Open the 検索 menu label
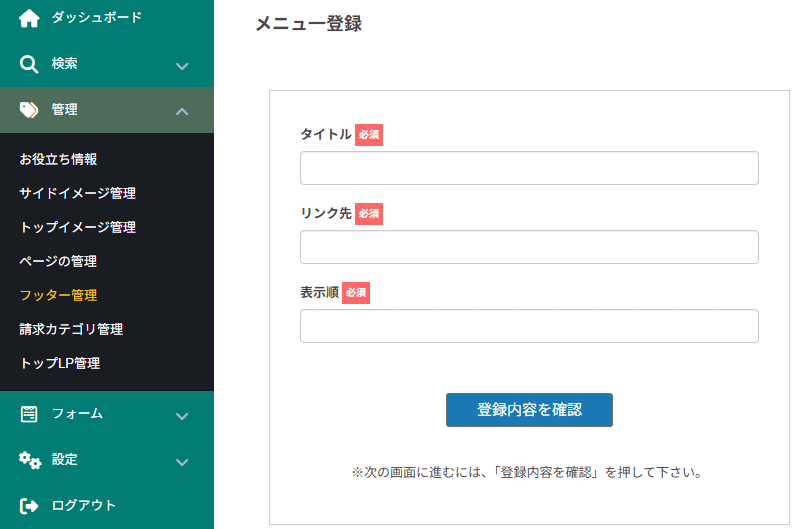This screenshot has height=529, width=797. click(x=65, y=63)
